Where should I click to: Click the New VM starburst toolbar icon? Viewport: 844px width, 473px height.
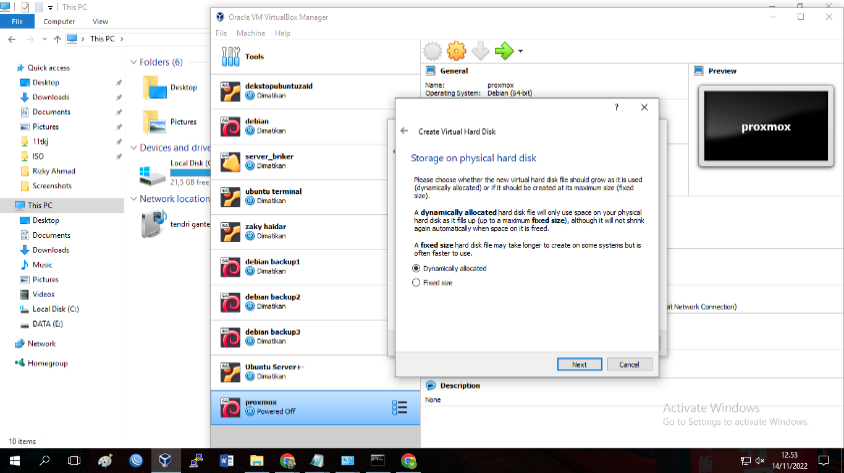[x=432, y=51]
